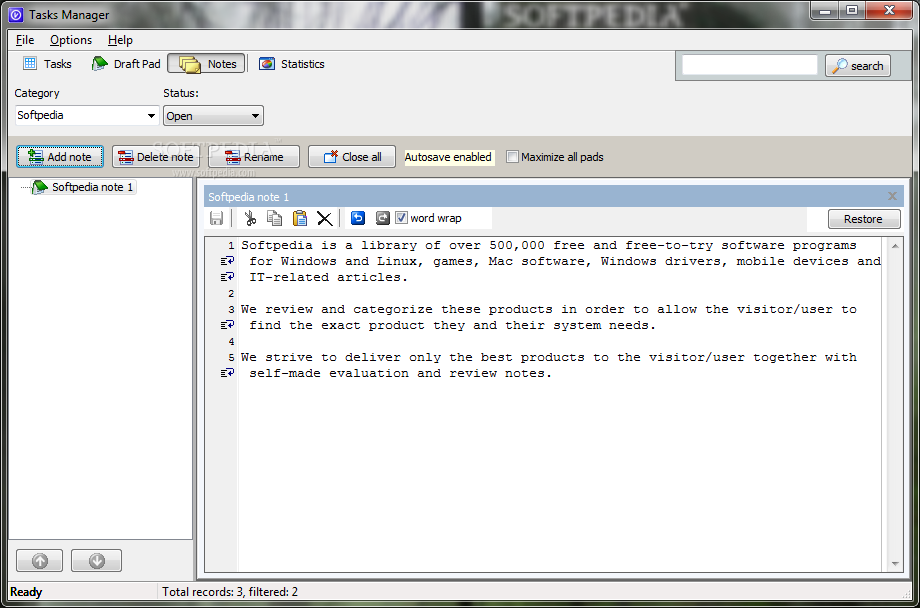920x608 pixels.
Task: Open the Help menu
Action: [x=120, y=40]
